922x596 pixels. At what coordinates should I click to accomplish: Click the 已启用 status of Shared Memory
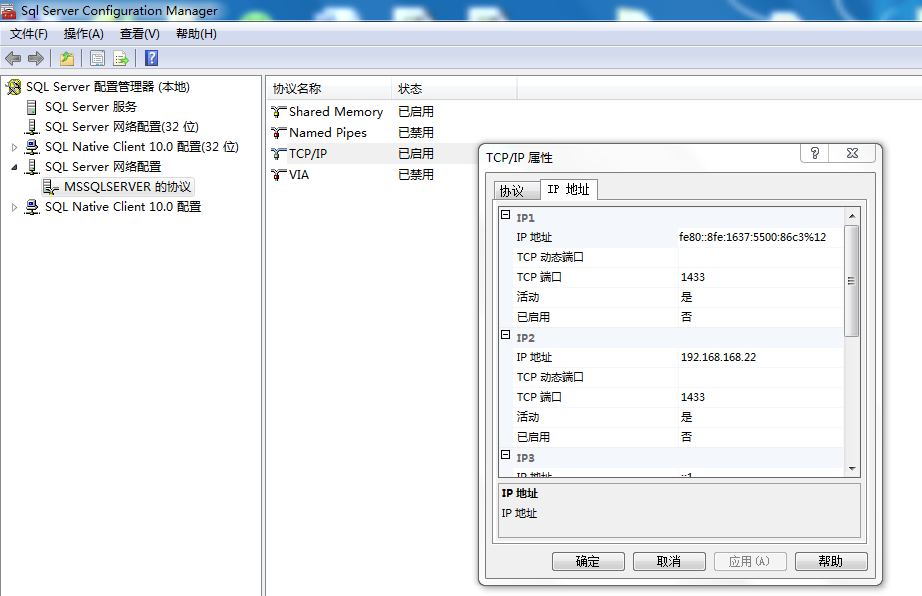pyautogui.click(x=416, y=112)
